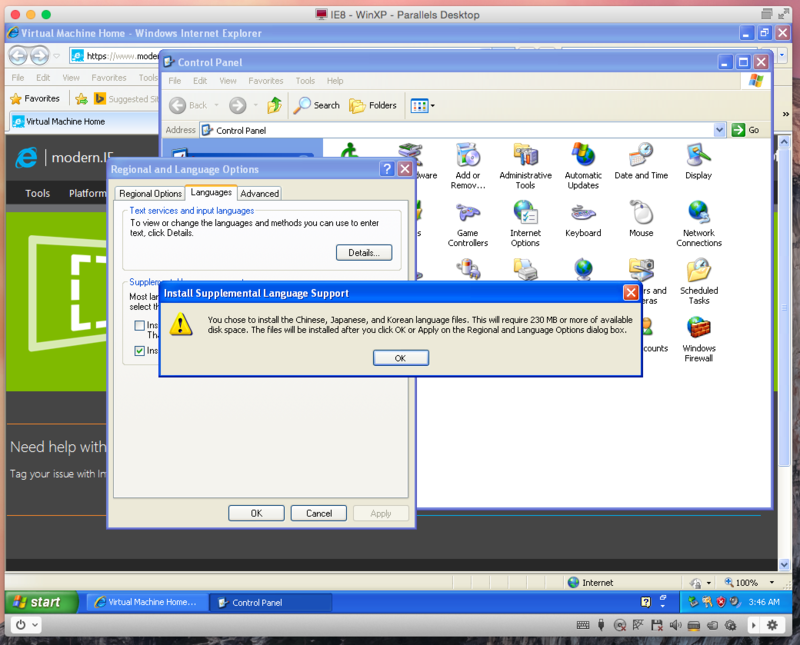This screenshot has width=800, height=645.
Task: Click OK on the language support warning dialog
Action: coord(400,357)
